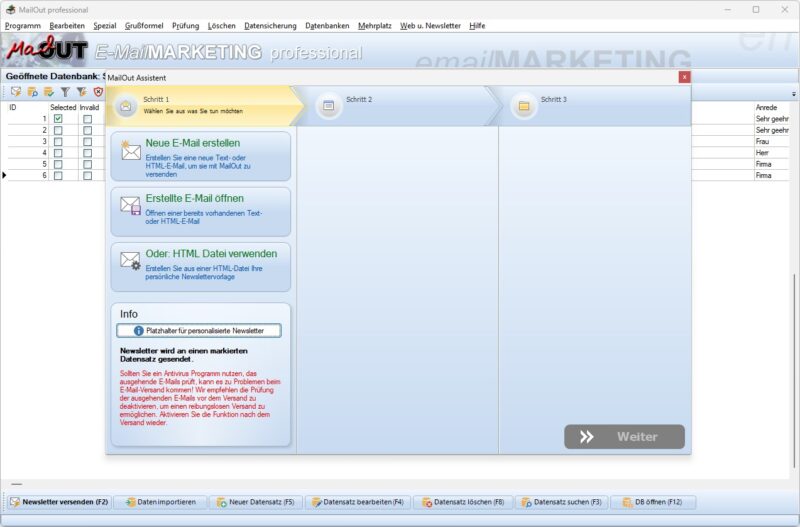Select ID cell of row 6
Screen dimensions: 800x527
[x=28, y=175]
